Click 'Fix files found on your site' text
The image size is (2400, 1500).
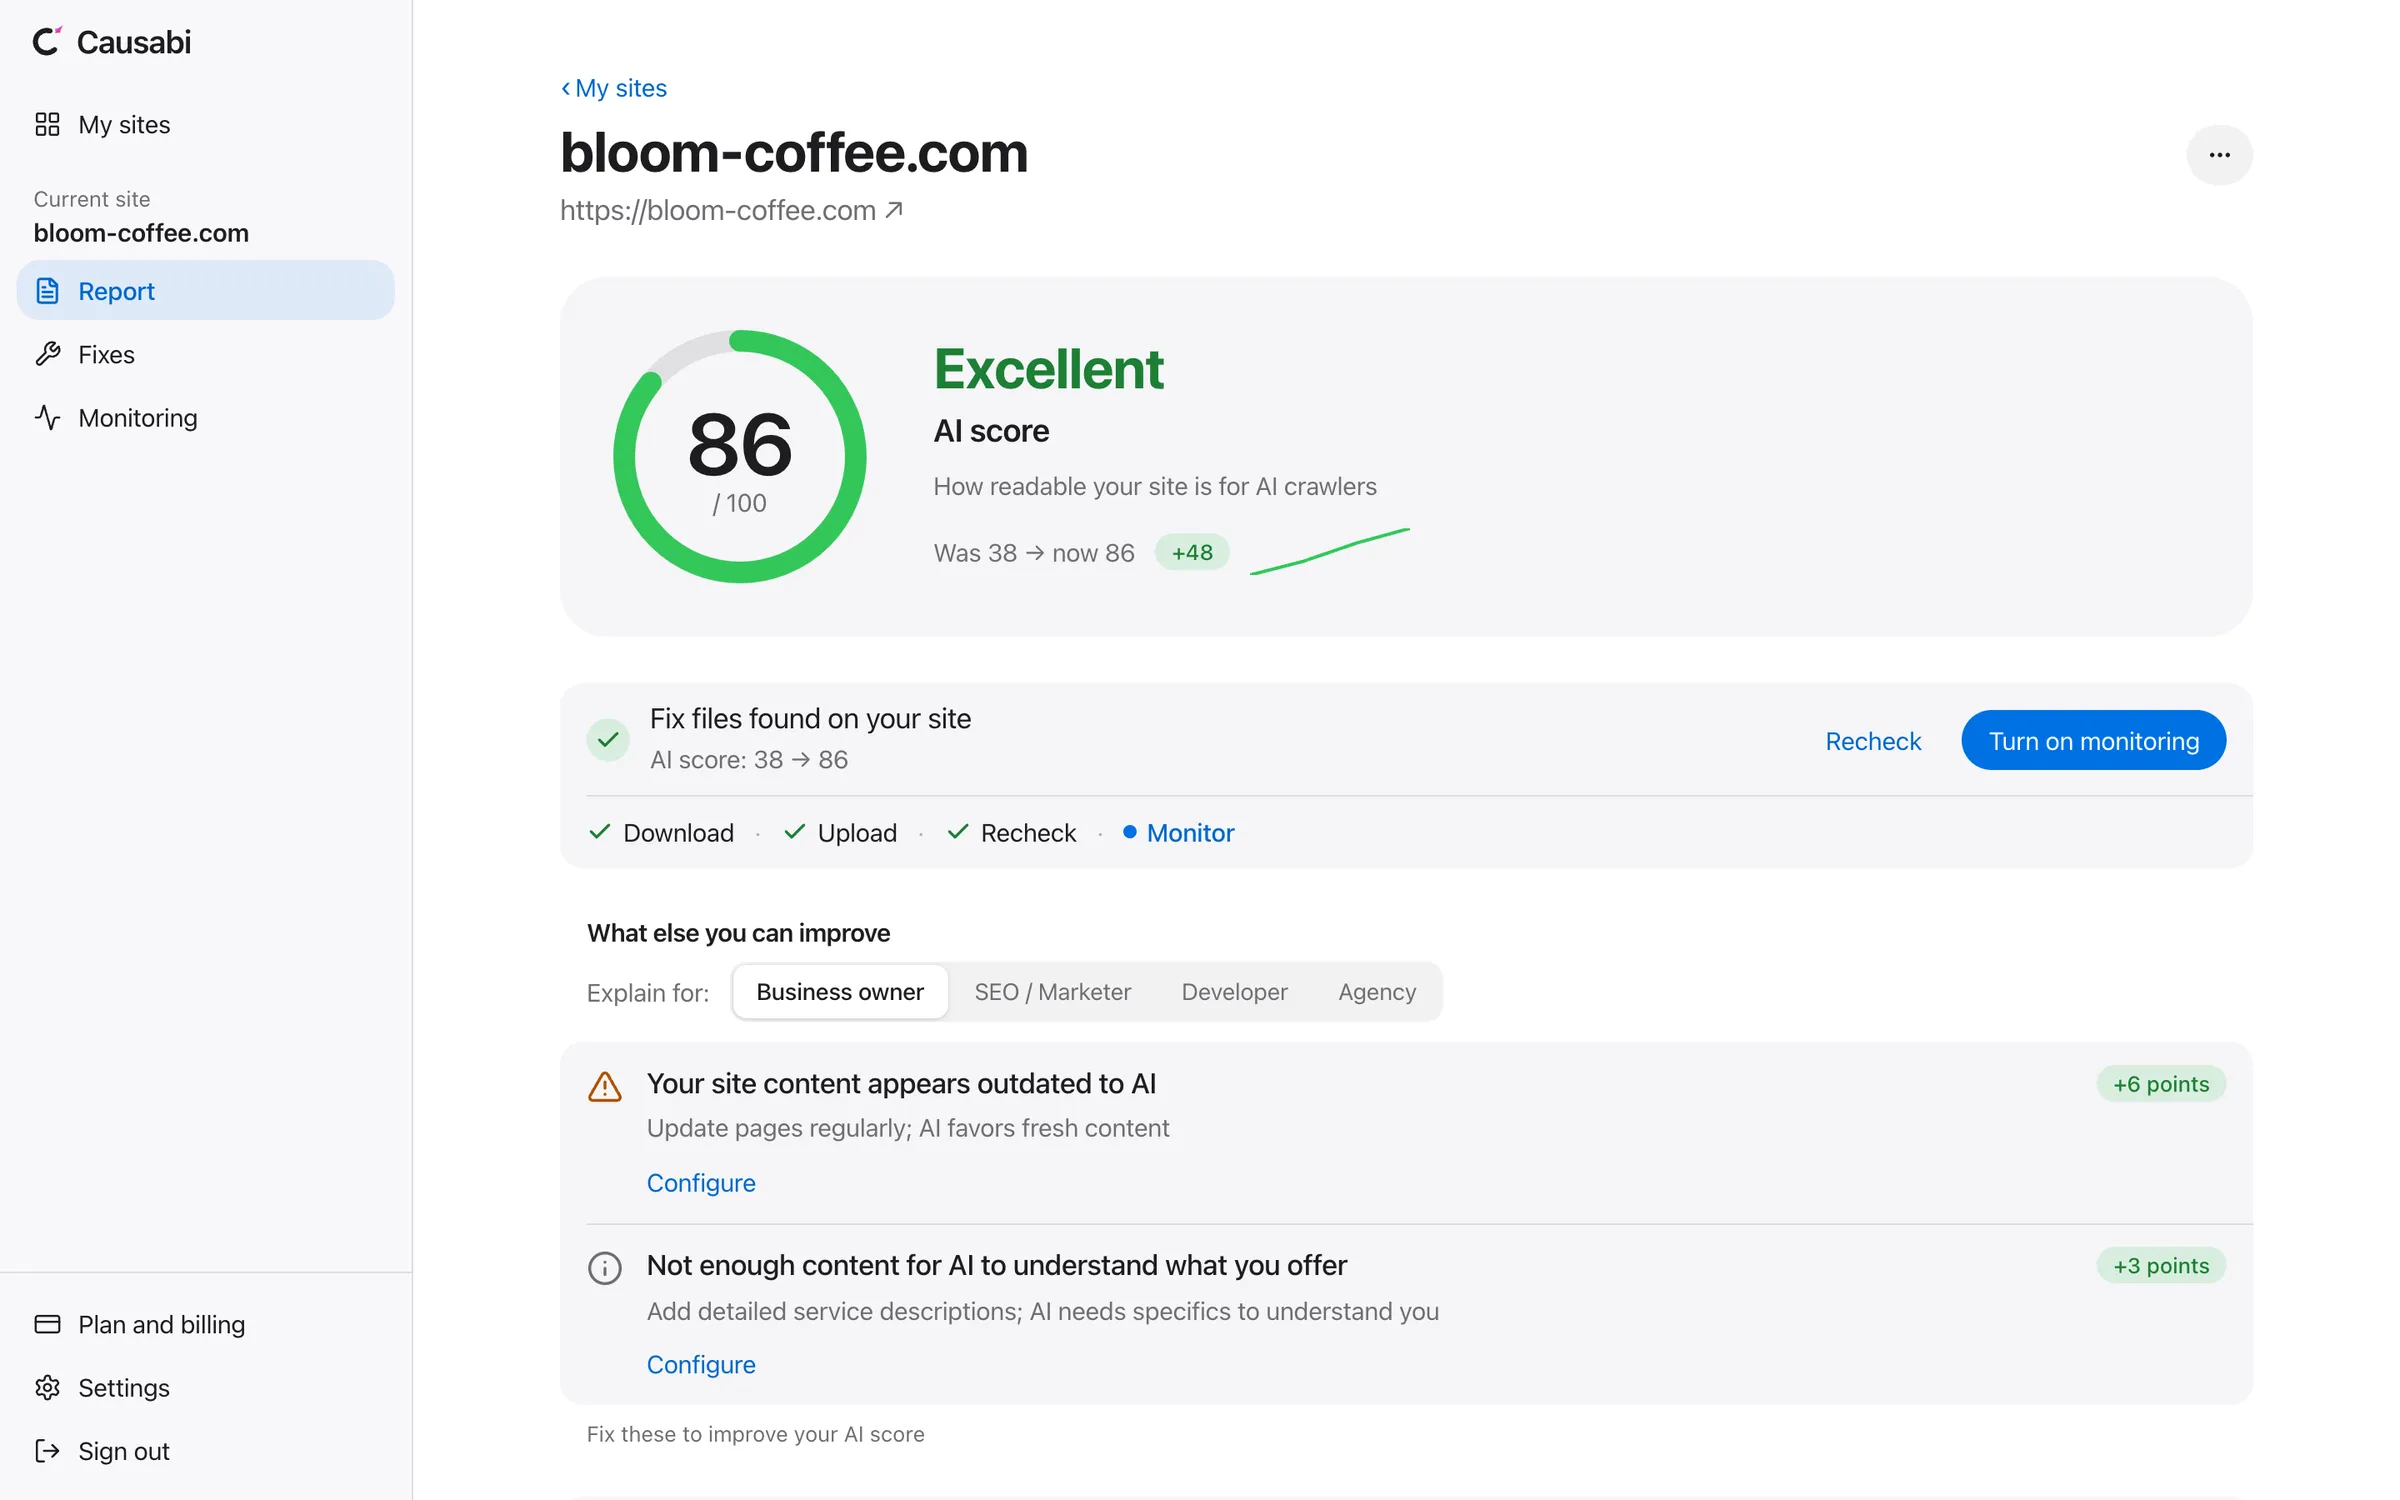pos(810,718)
